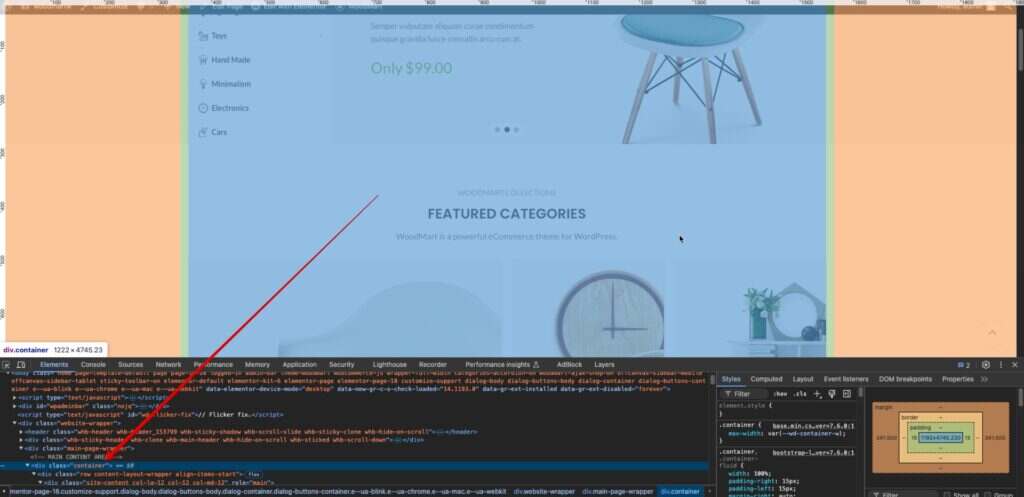Collapse the site-content div node

tap(40, 483)
